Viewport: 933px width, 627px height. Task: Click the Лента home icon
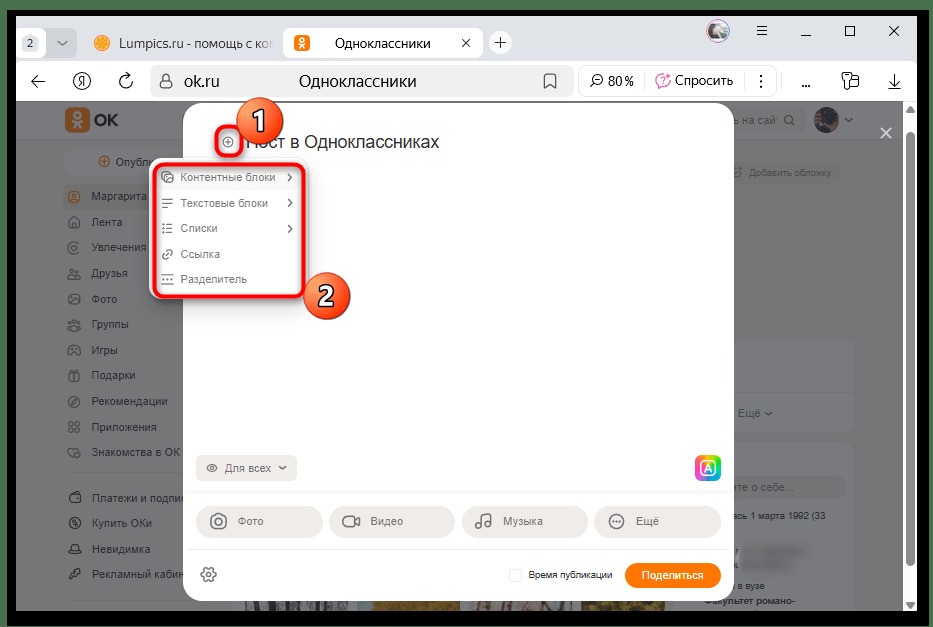(x=74, y=222)
